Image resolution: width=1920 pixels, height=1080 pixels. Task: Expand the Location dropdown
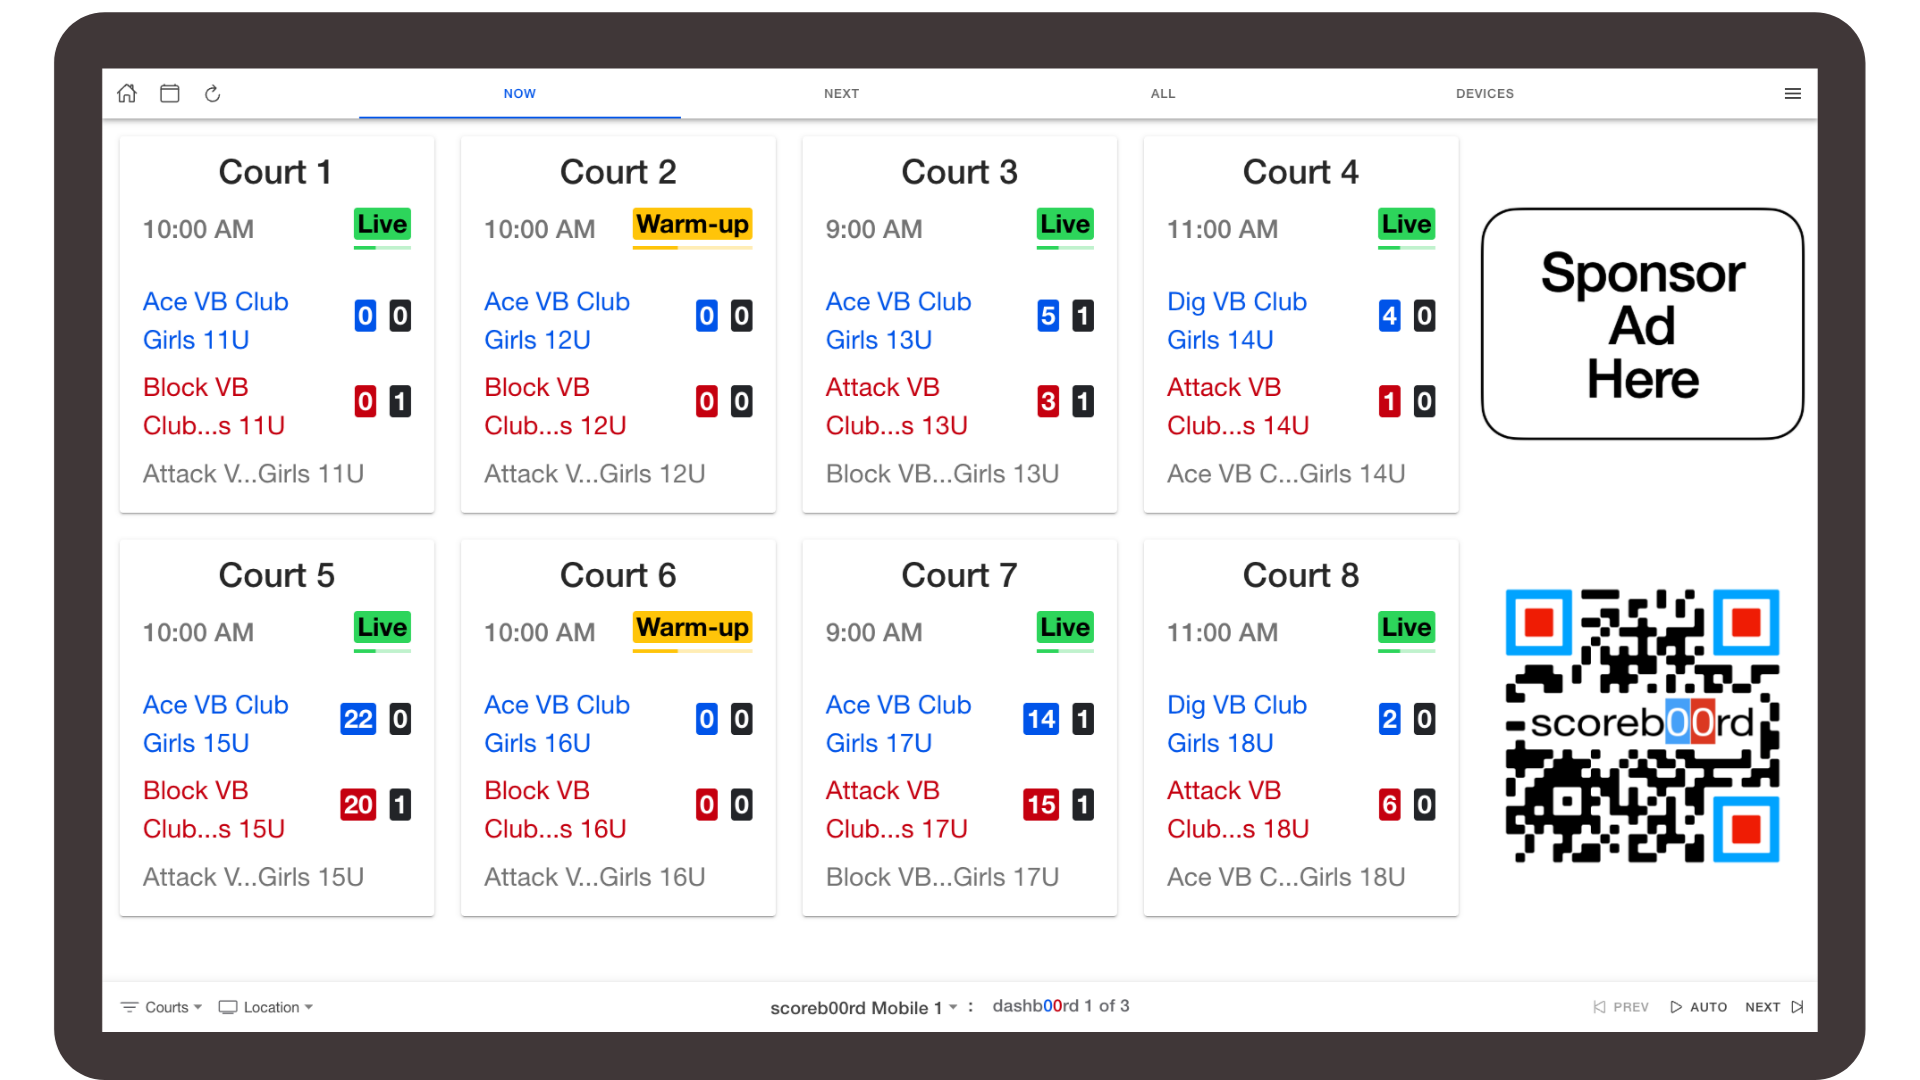pyautogui.click(x=266, y=1007)
